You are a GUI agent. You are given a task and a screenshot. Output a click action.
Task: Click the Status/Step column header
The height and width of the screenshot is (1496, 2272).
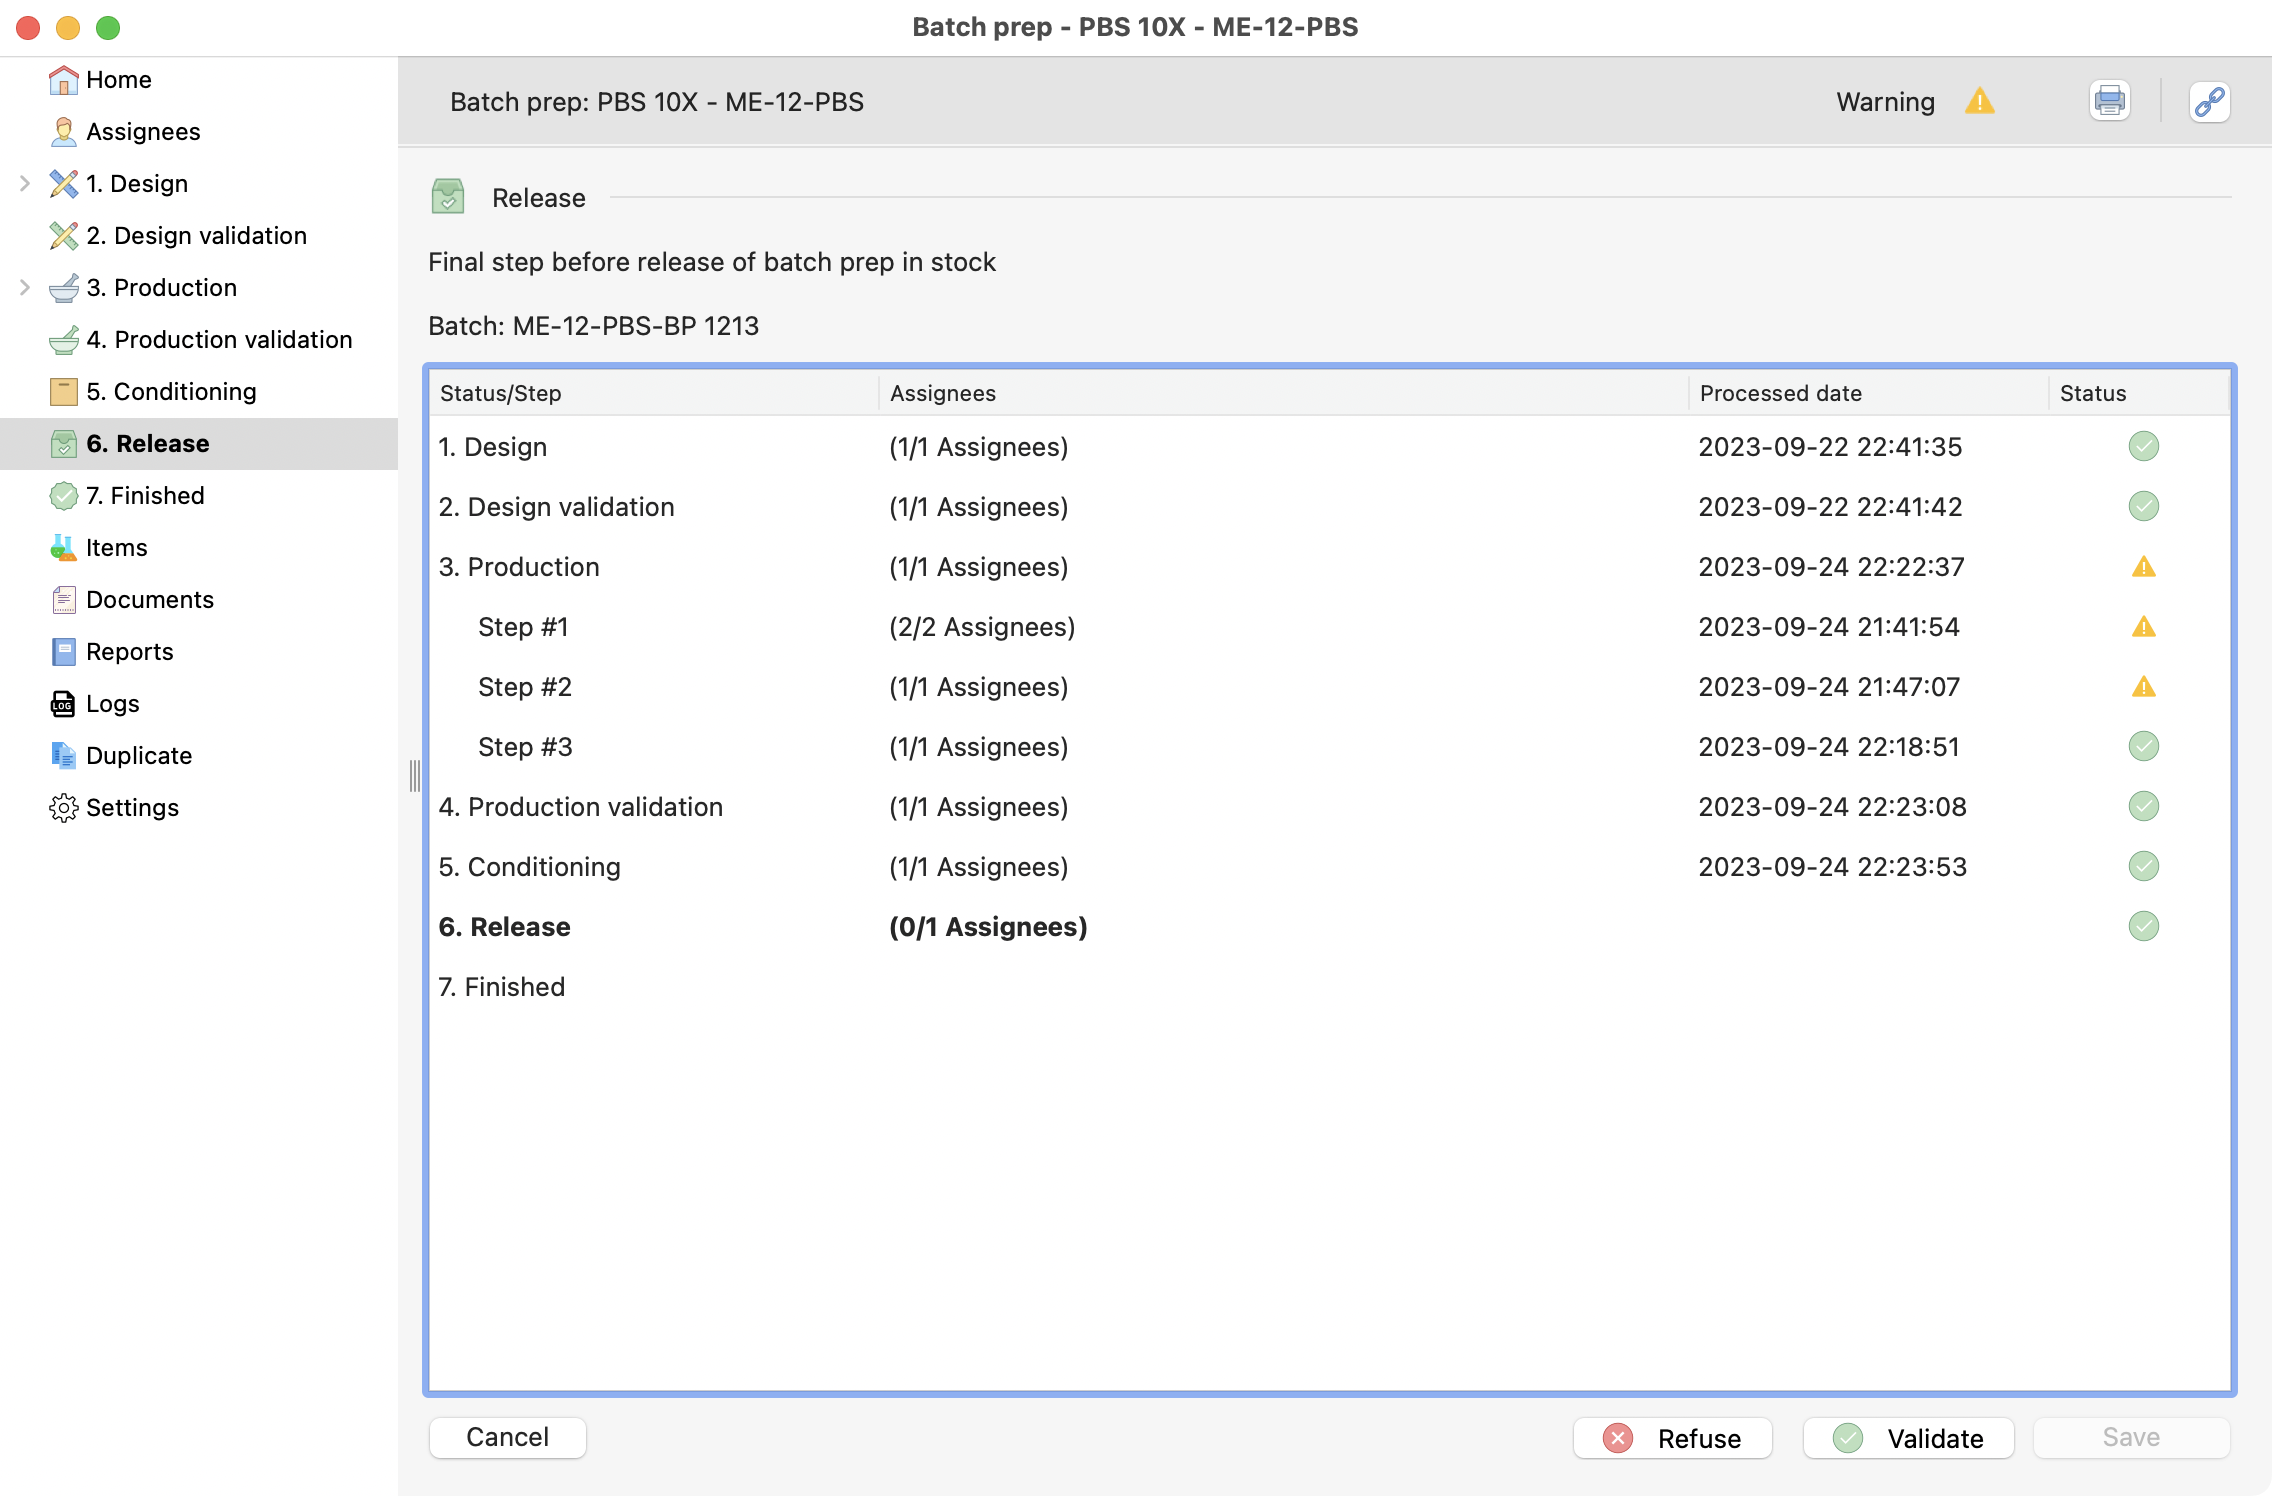(654, 393)
